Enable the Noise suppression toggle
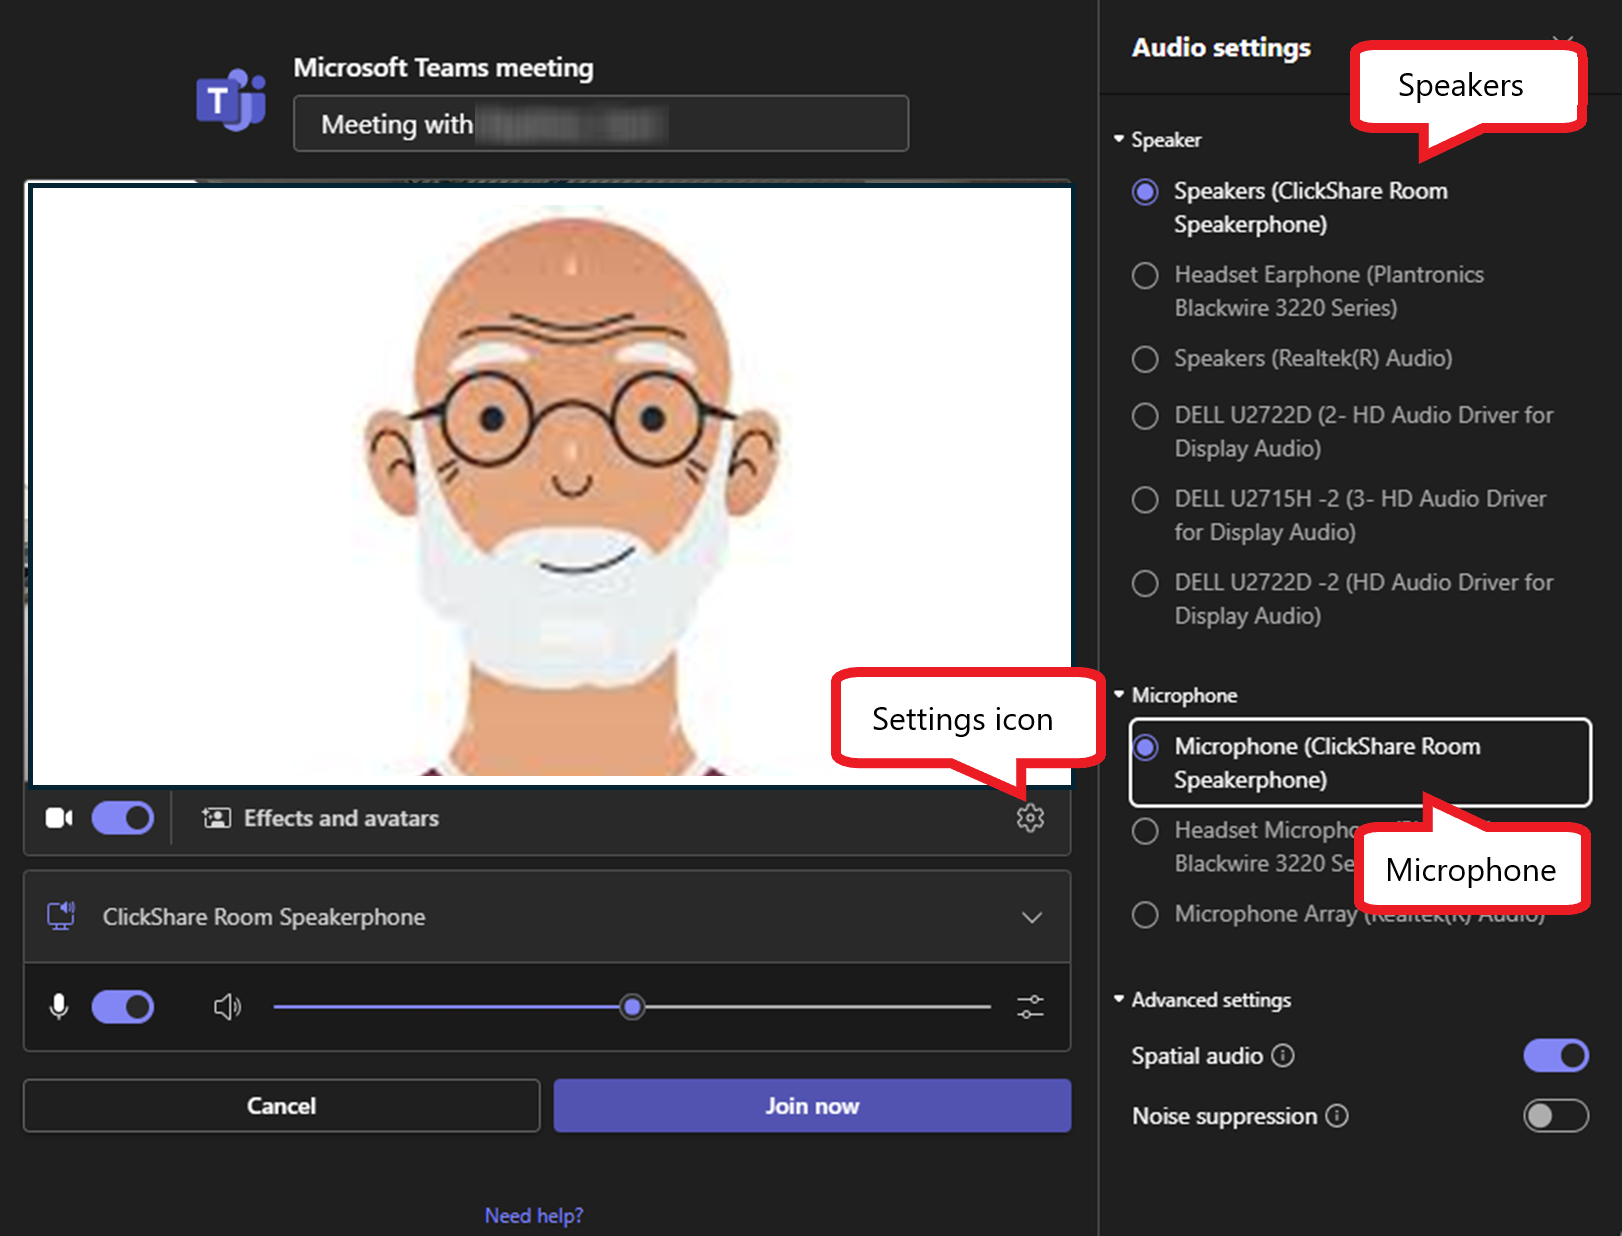Screen dimensions: 1622x1236 (x=1556, y=1115)
